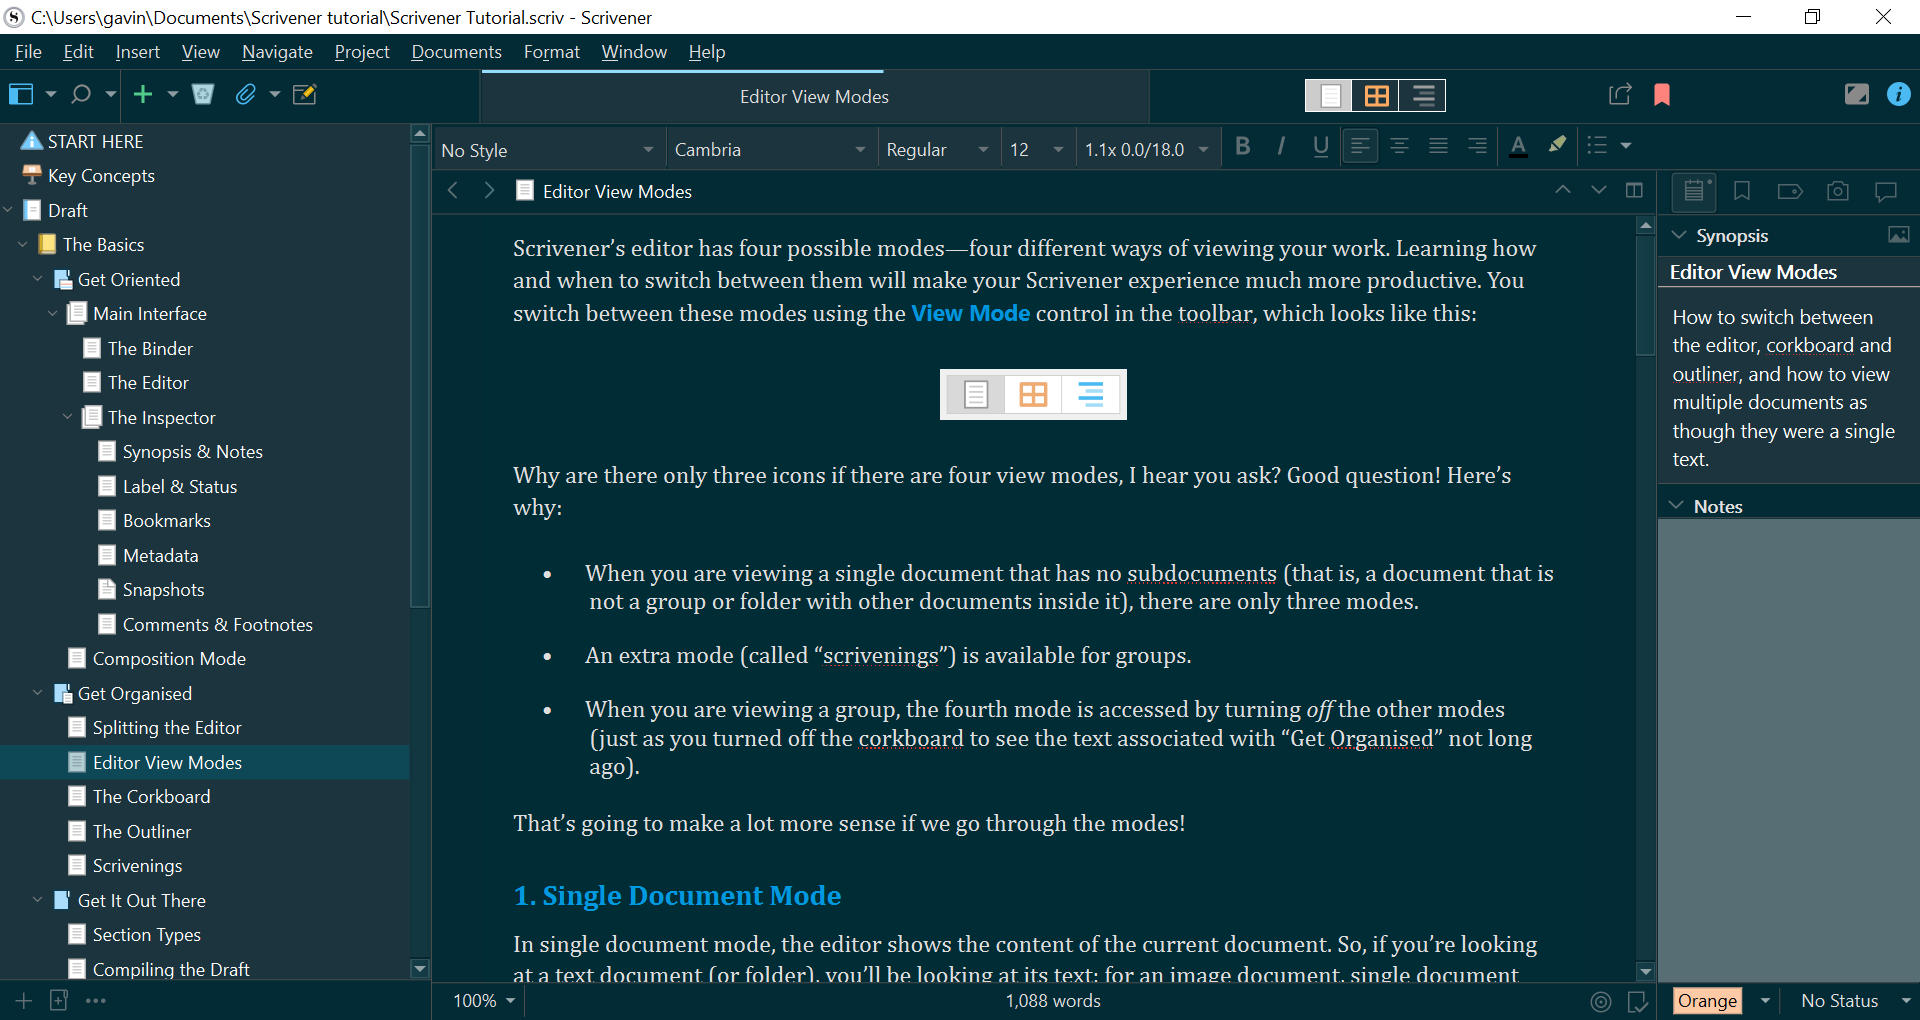The height and width of the screenshot is (1020, 1920).
Task: Collapse the Notes section
Action: 1677,506
